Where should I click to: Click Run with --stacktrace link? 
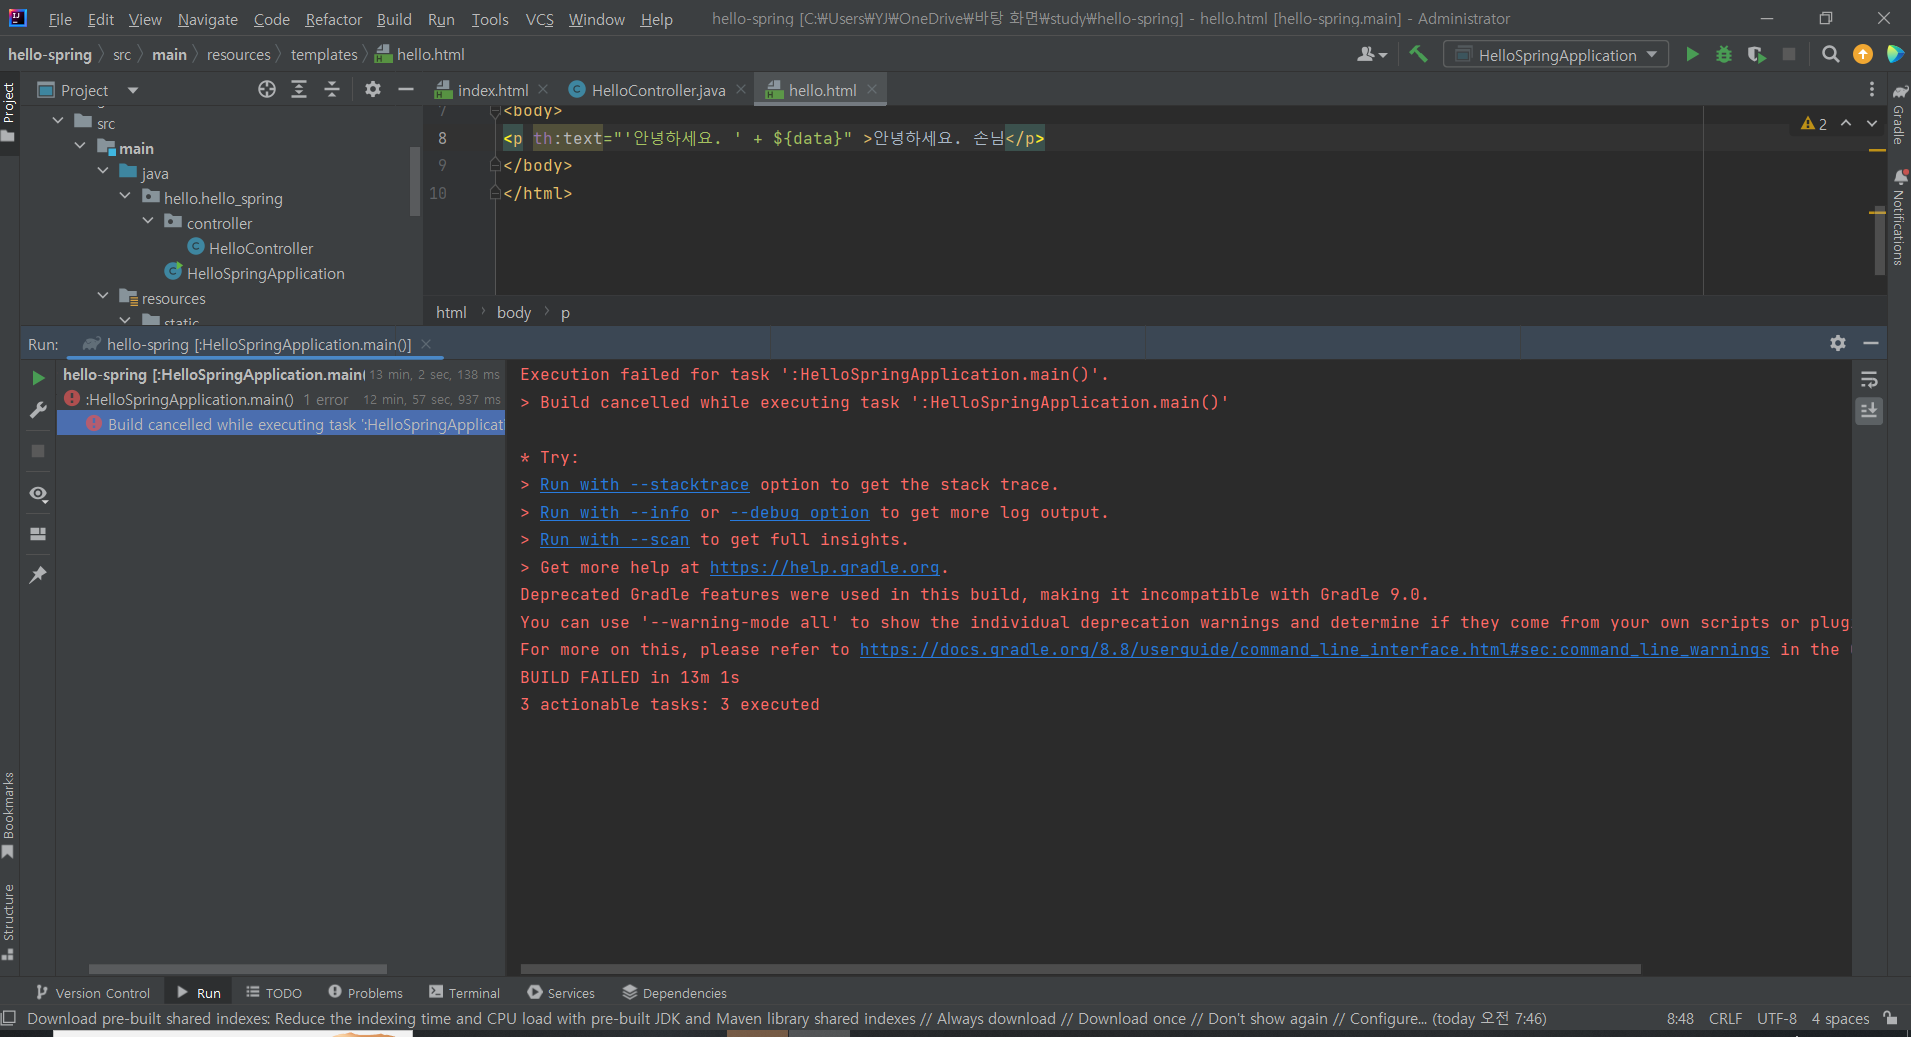click(x=644, y=485)
